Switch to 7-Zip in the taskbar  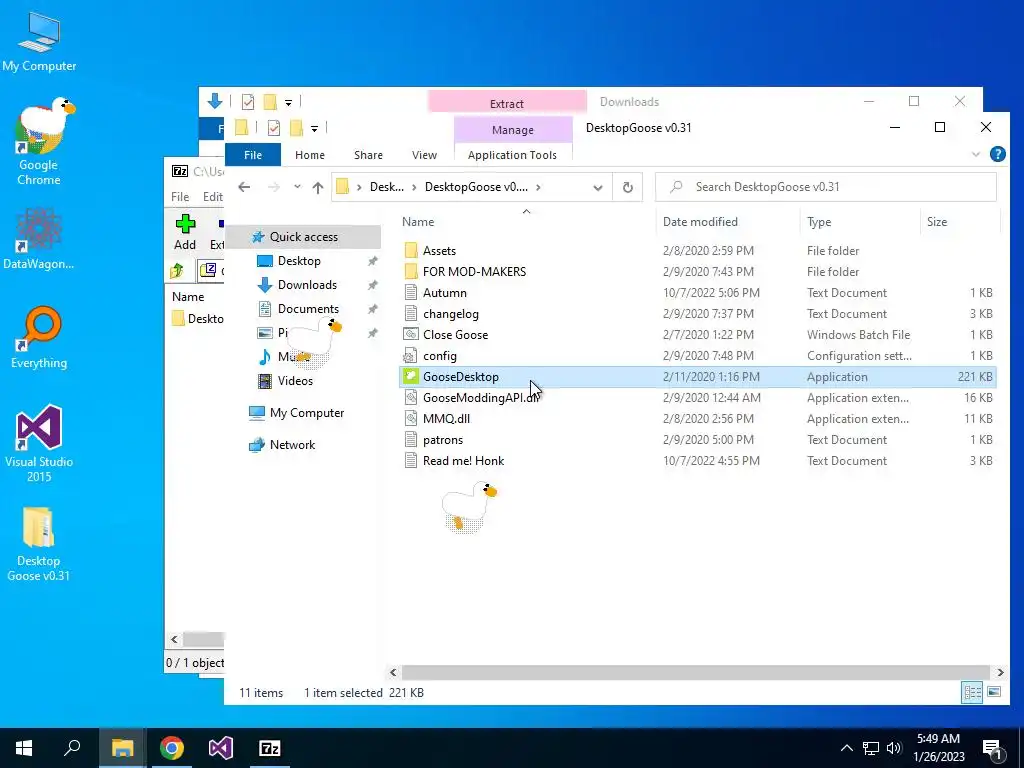[270, 748]
